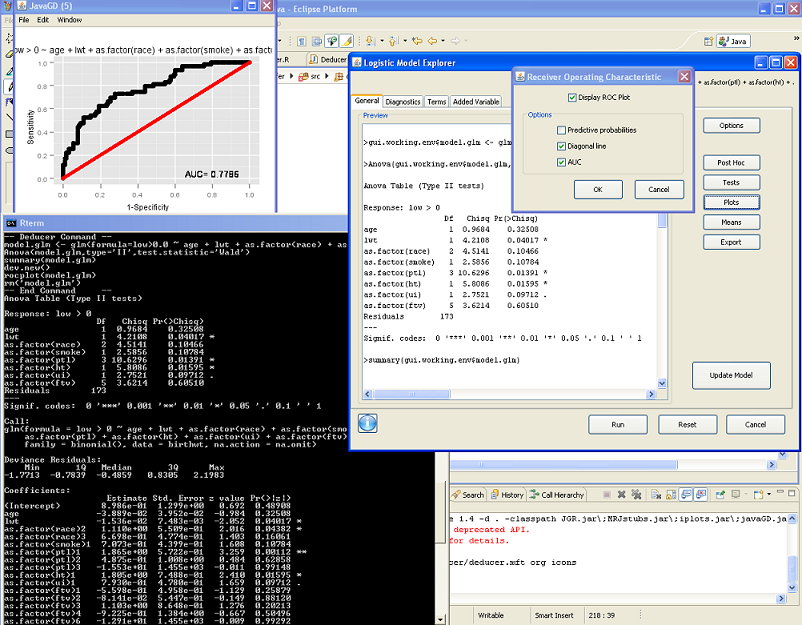The image size is (802, 625).
Task: Uncheck Display ROC Plot checkbox
Action: tap(572, 97)
